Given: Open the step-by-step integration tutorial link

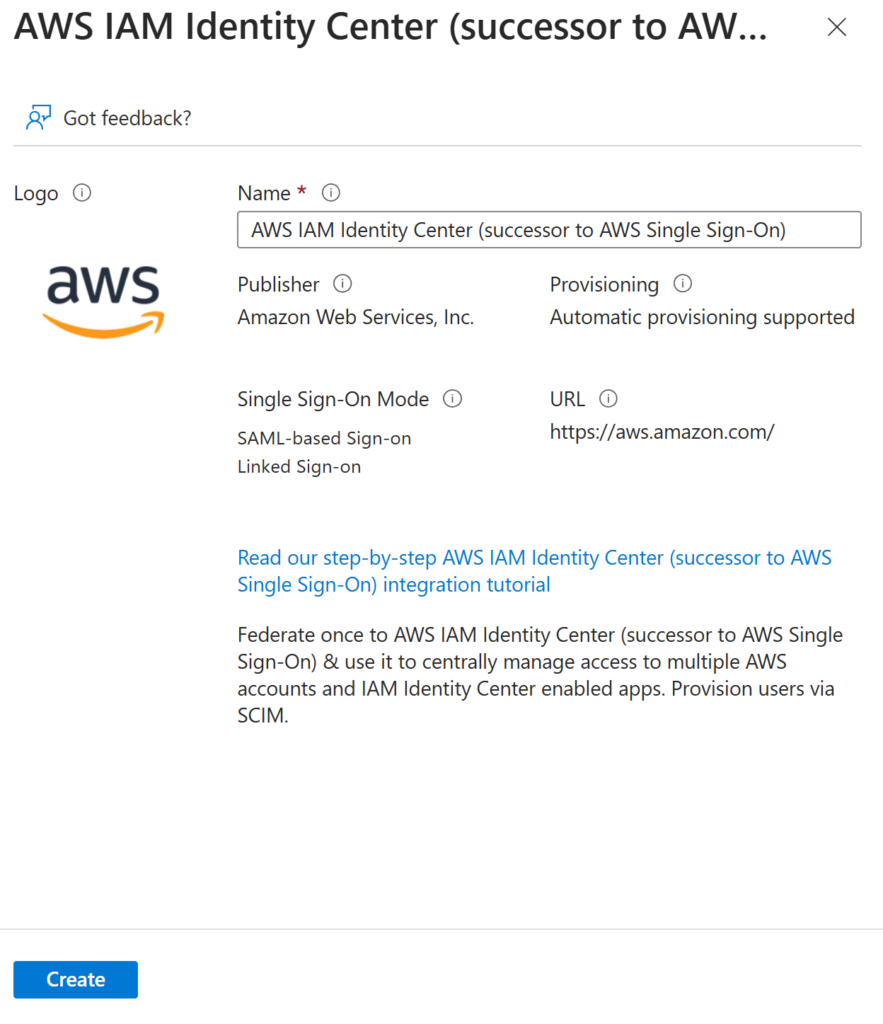Looking at the screenshot, I should 534,571.
